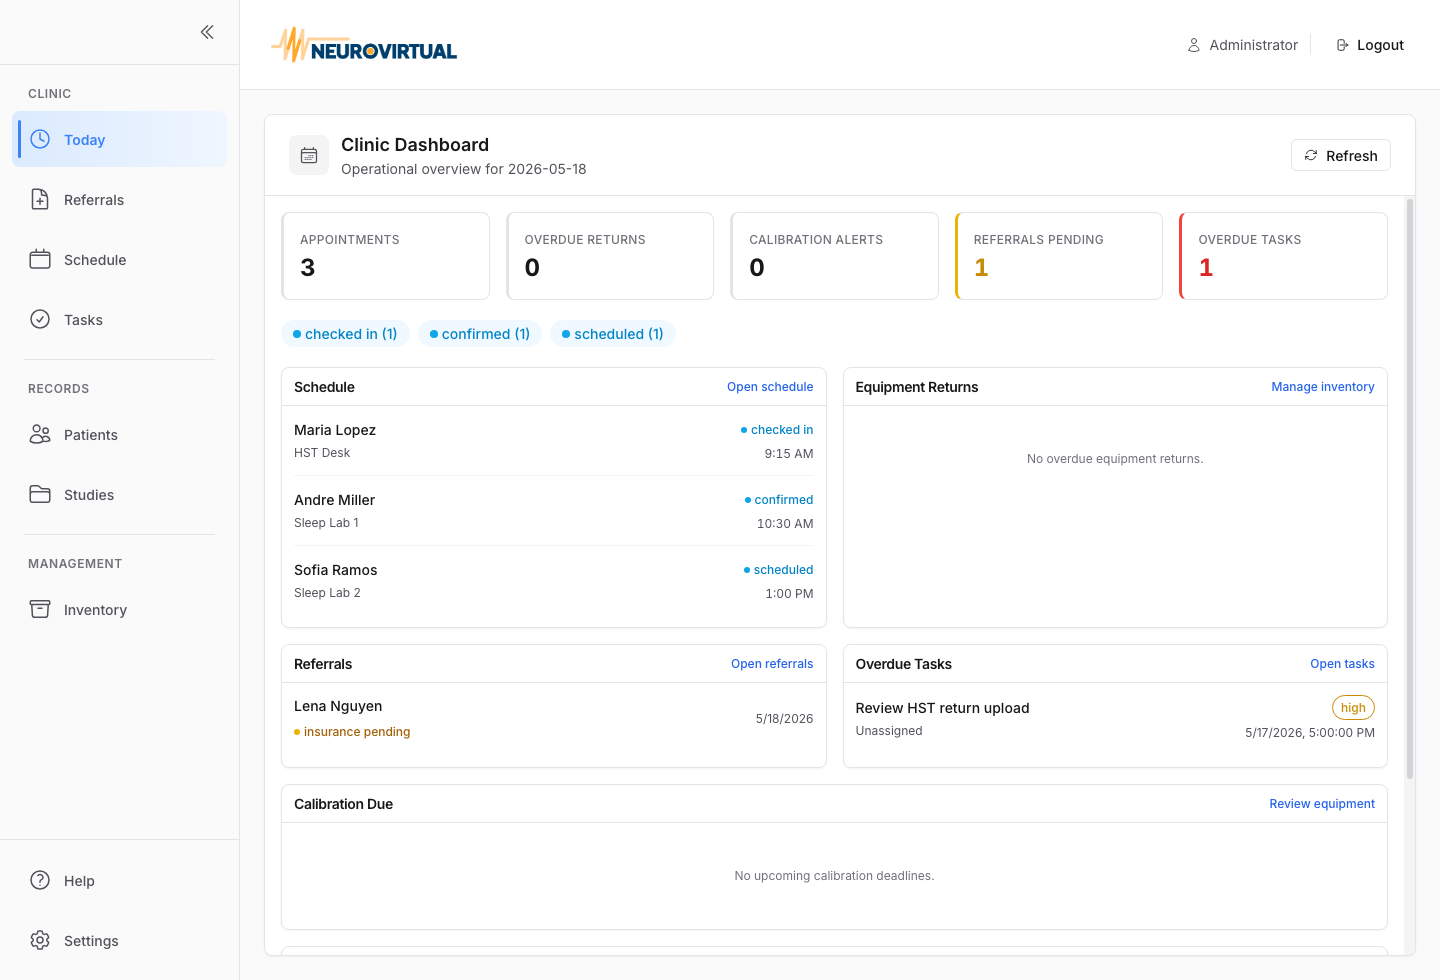Viewport: 1440px width, 980px height.
Task: Select the Calibration Alerts summary card
Action: point(835,256)
